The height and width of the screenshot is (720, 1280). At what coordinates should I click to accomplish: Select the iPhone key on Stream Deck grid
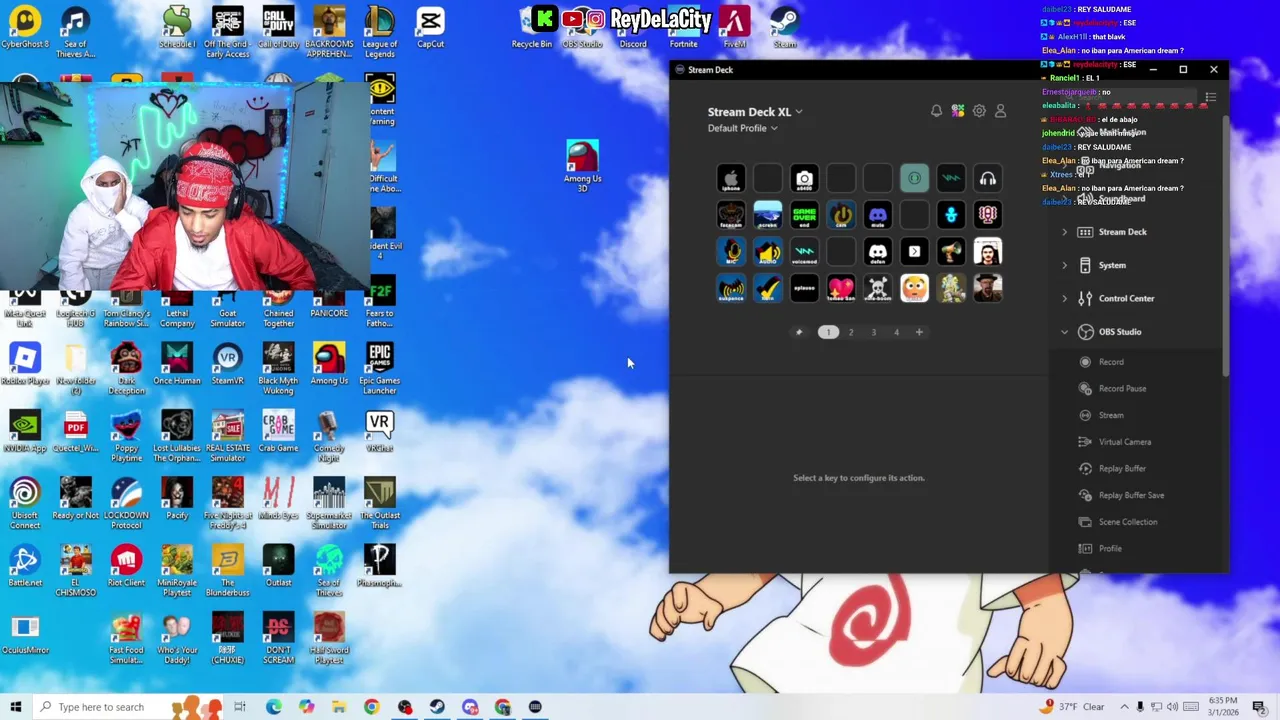731,179
